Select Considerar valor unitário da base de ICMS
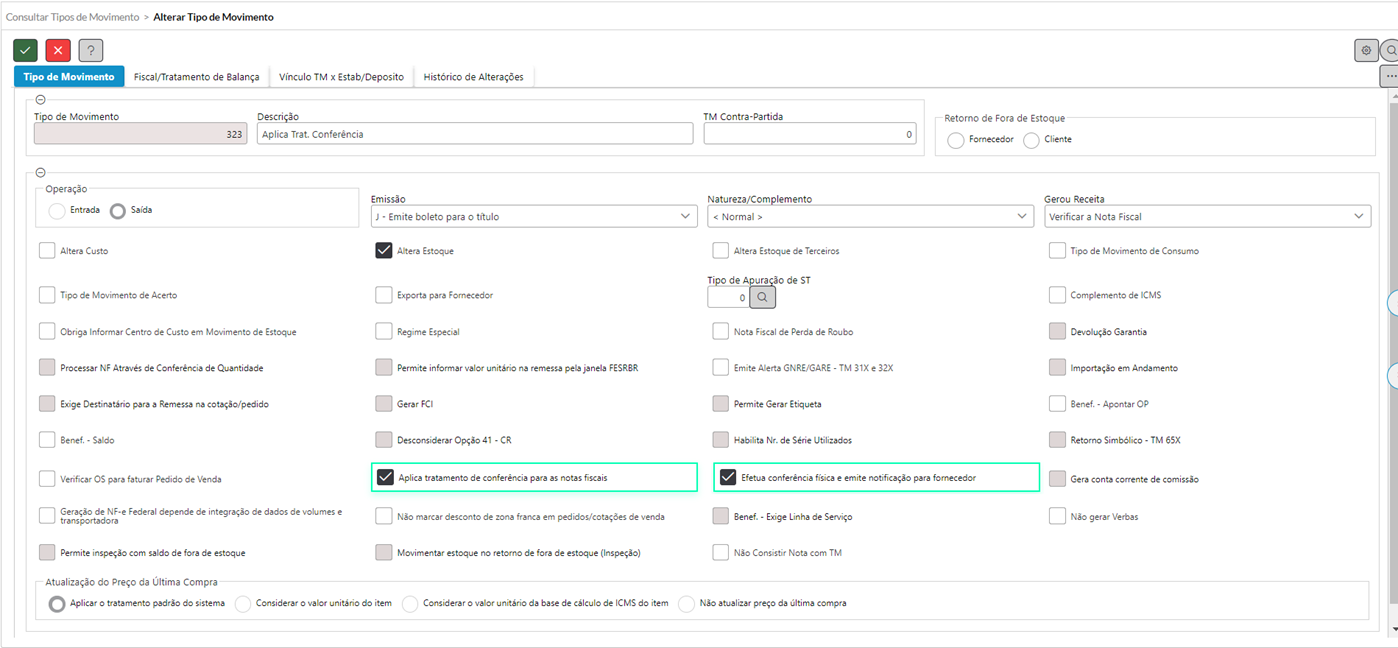1398x648 pixels. click(x=410, y=604)
